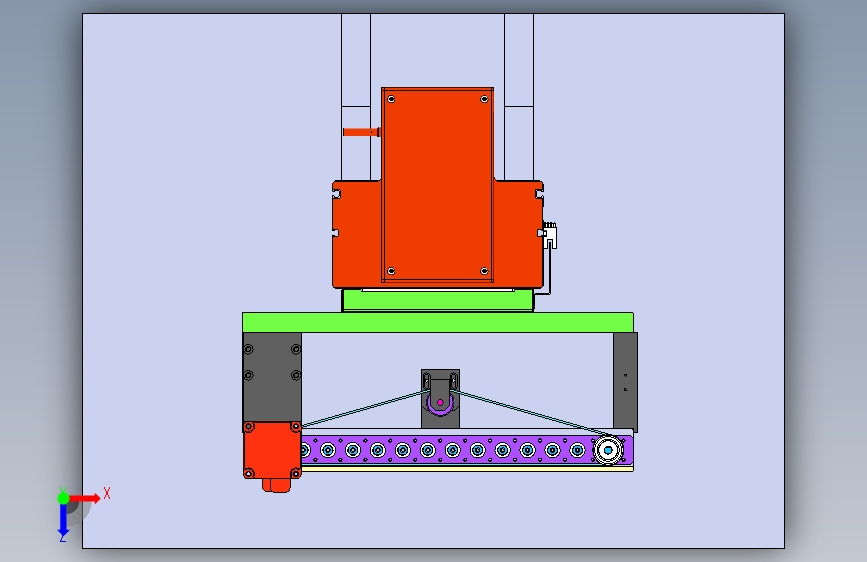The height and width of the screenshot is (562, 867).
Task: Pick the white pulley at rail's right end
Action: (x=608, y=450)
